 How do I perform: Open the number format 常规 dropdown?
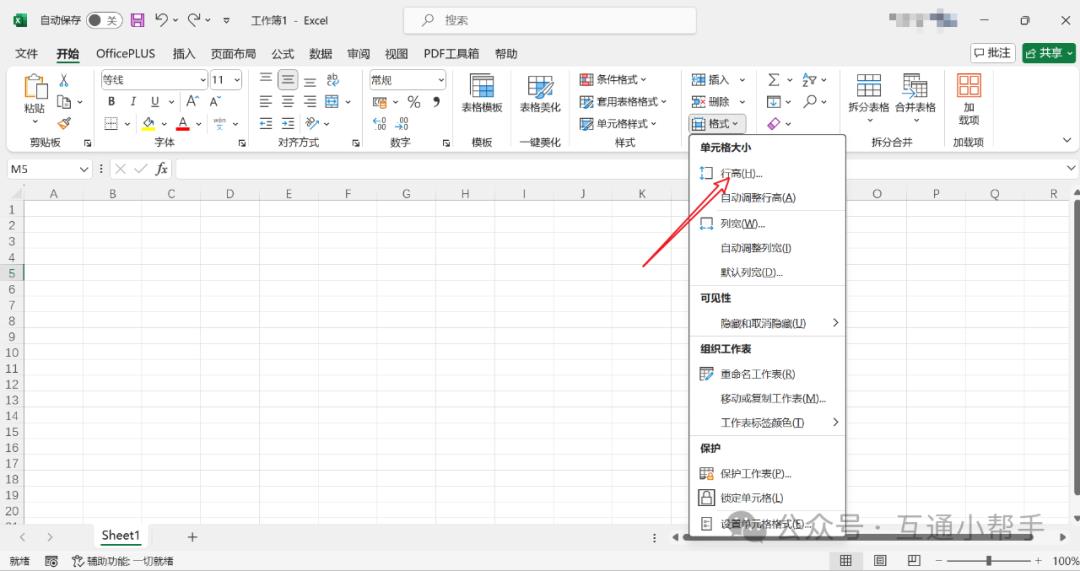tap(440, 80)
